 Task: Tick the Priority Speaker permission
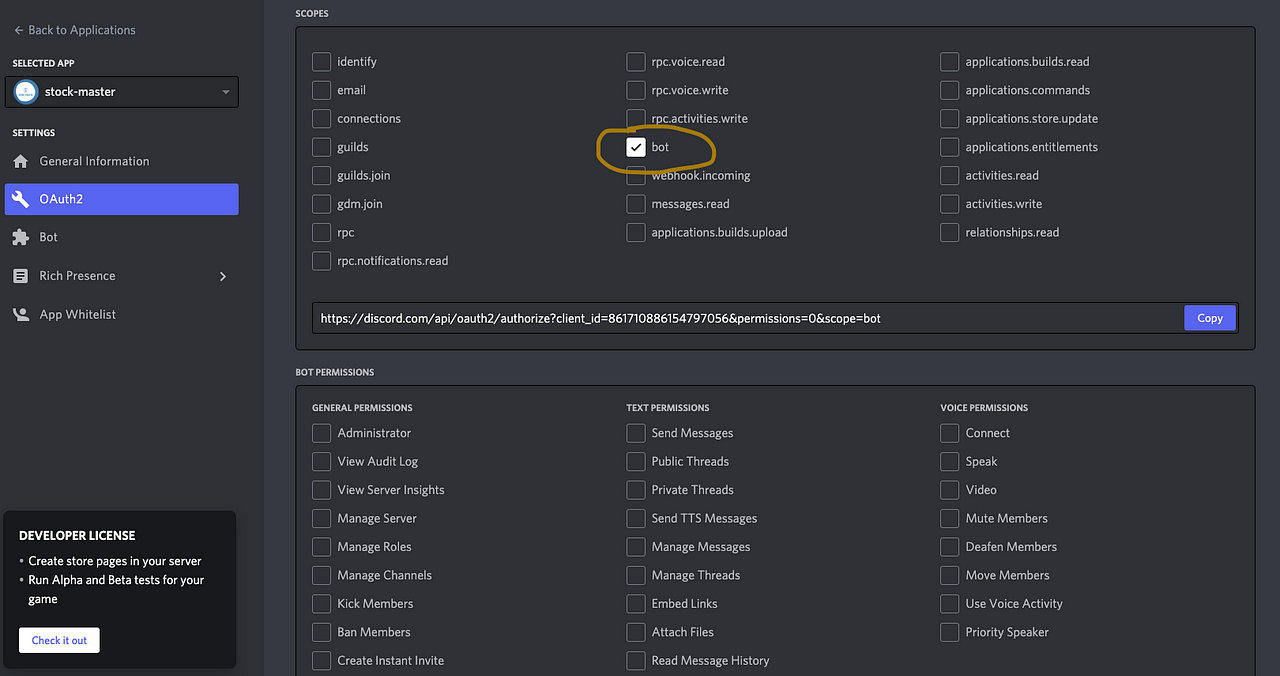click(950, 633)
